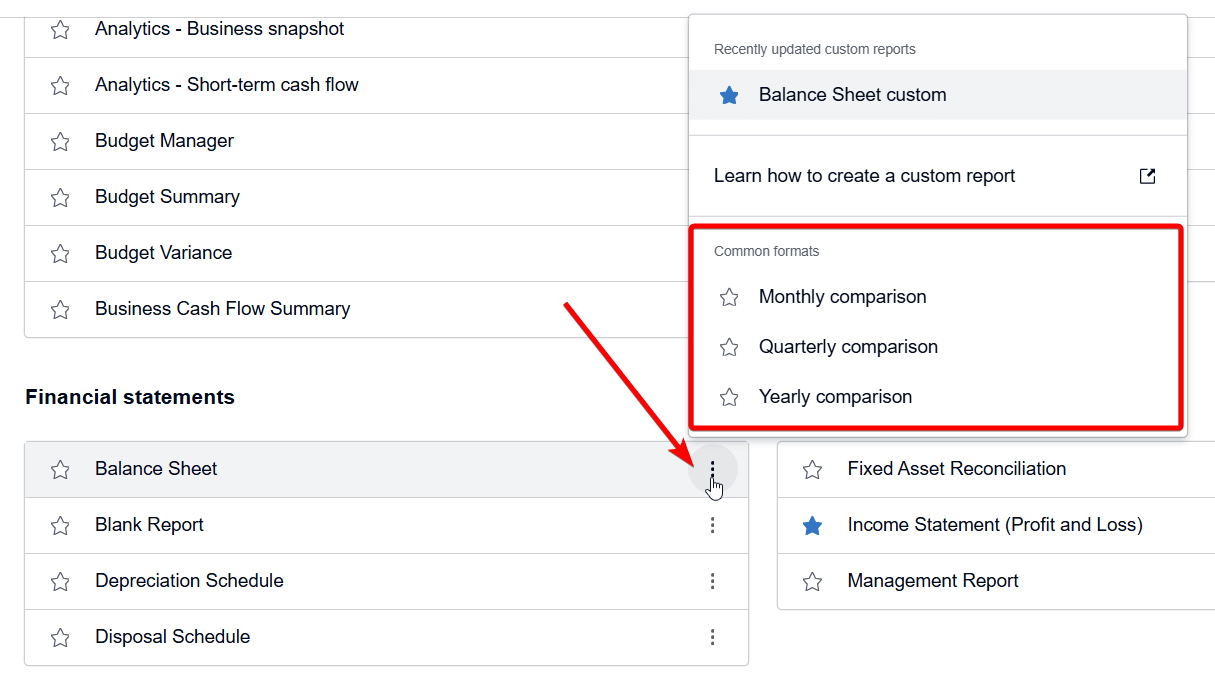Open the Business Cash Flow Summary report

(222, 308)
